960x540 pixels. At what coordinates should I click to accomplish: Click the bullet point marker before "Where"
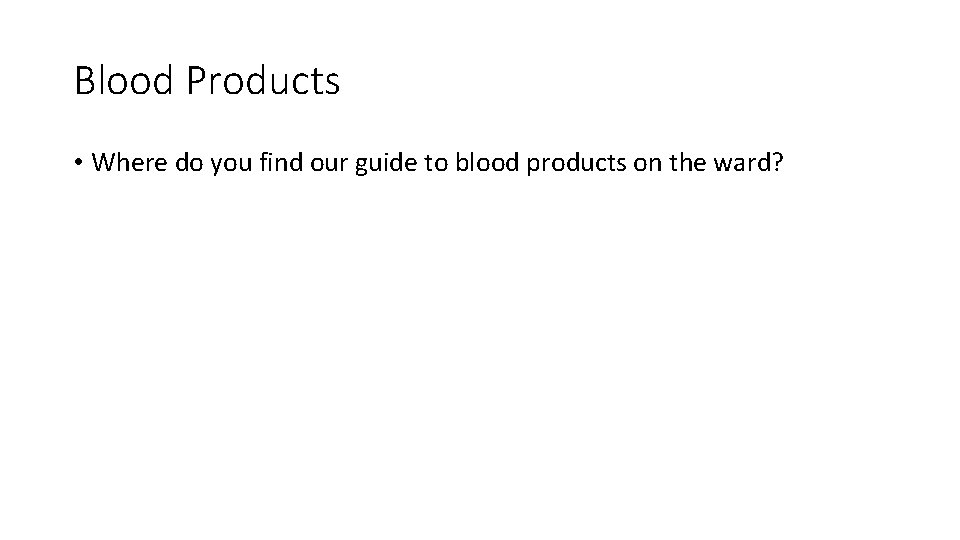click(78, 163)
